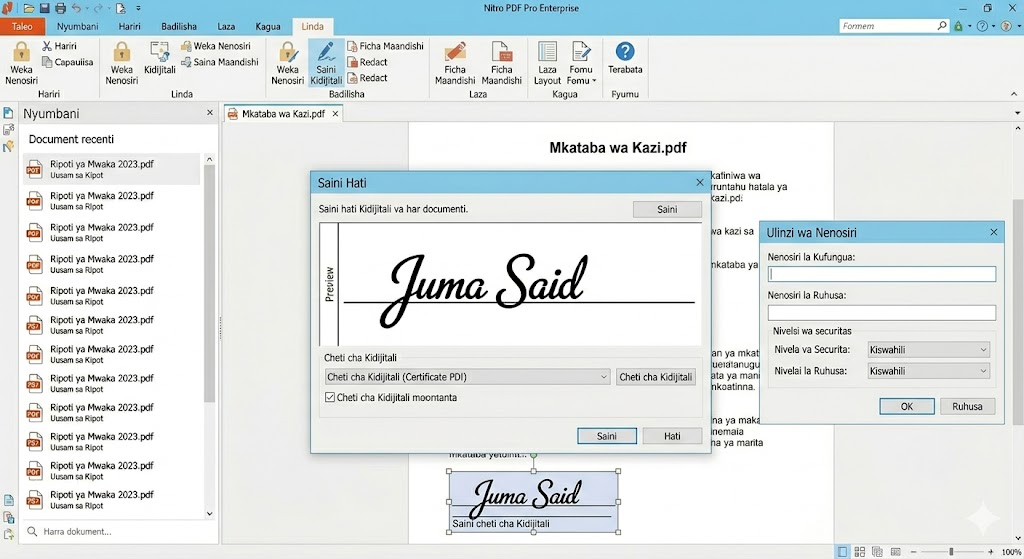
Task: Open Terabata help in the ribbon
Action: coord(625,57)
